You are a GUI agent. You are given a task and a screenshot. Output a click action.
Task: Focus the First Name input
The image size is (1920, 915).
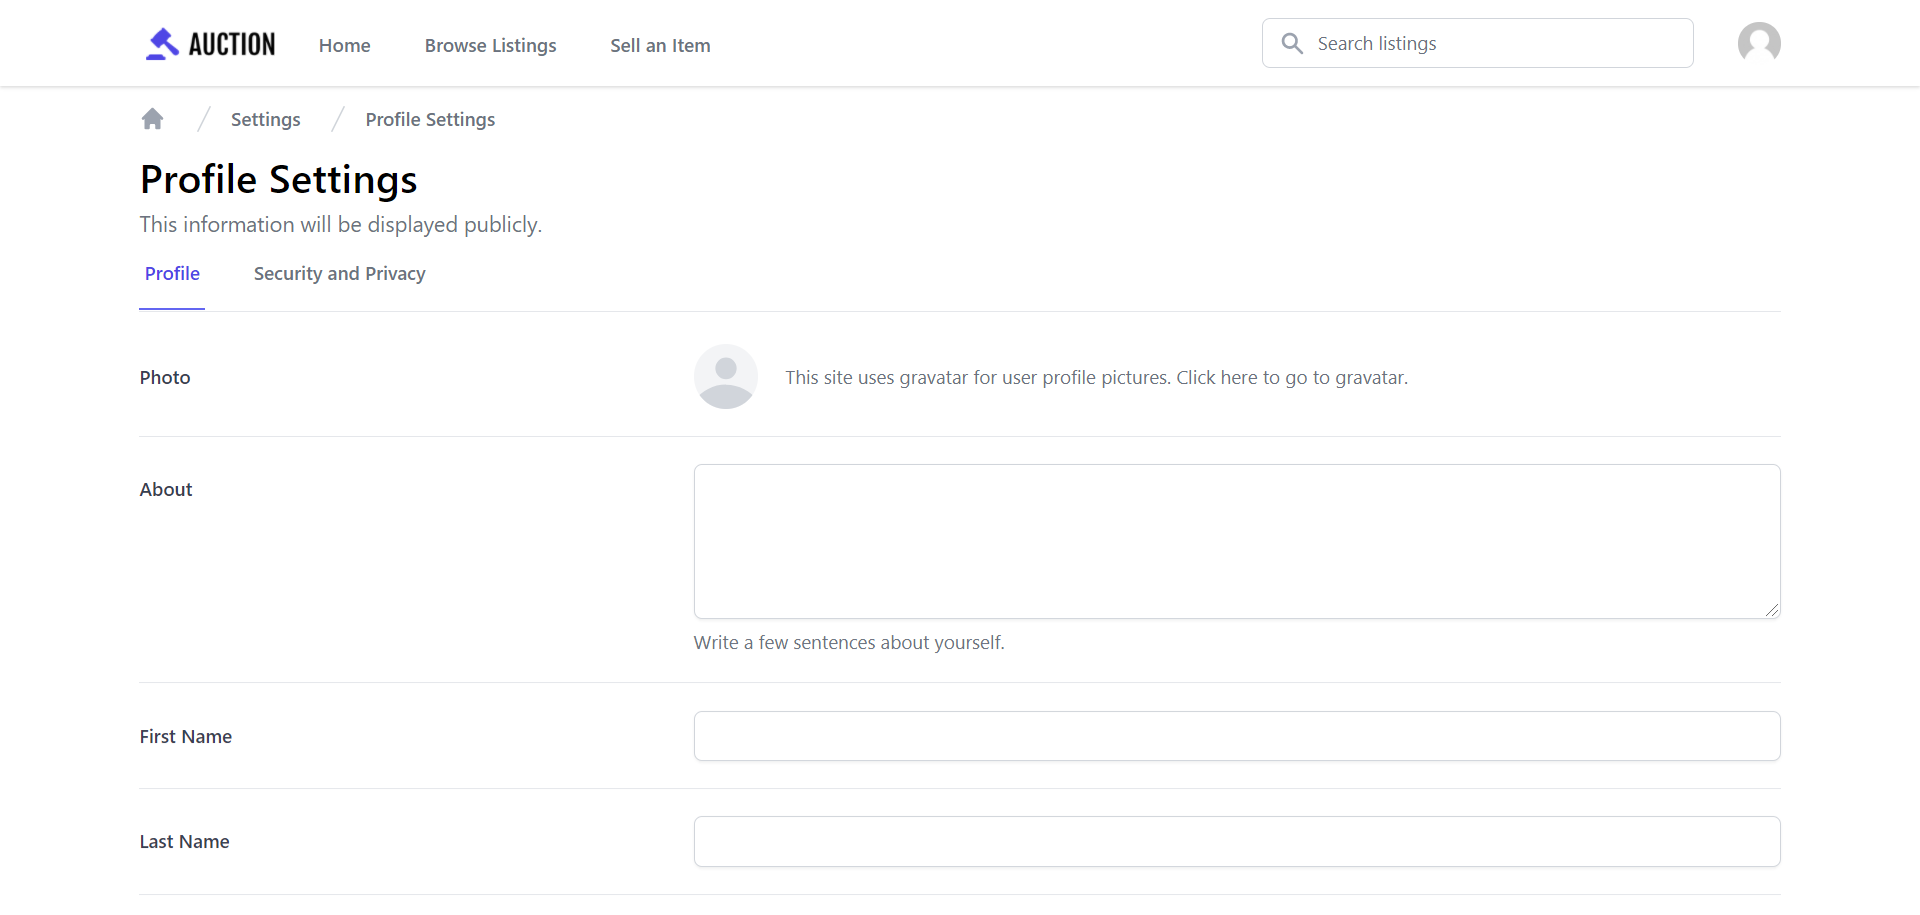(x=1236, y=736)
